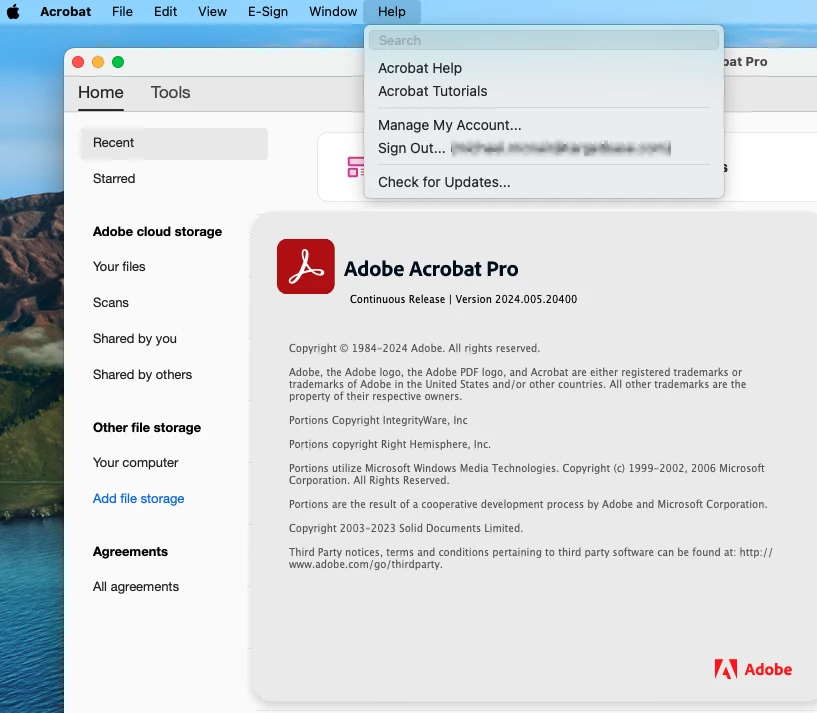The image size is (817, 713).
Task: Open Shared by others list
Action: (x=142, y=375)
